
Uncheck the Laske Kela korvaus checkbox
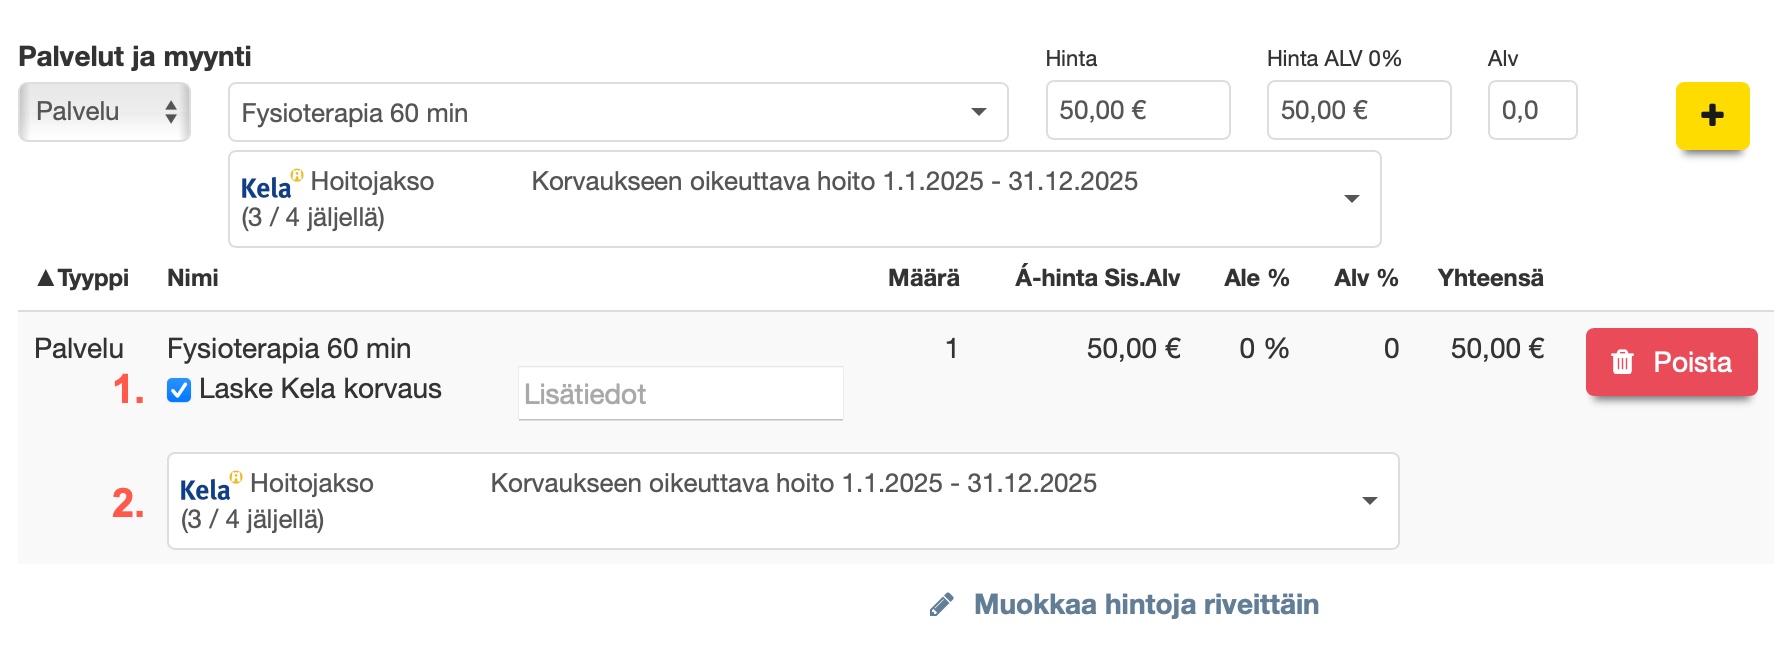click(179, 390)
